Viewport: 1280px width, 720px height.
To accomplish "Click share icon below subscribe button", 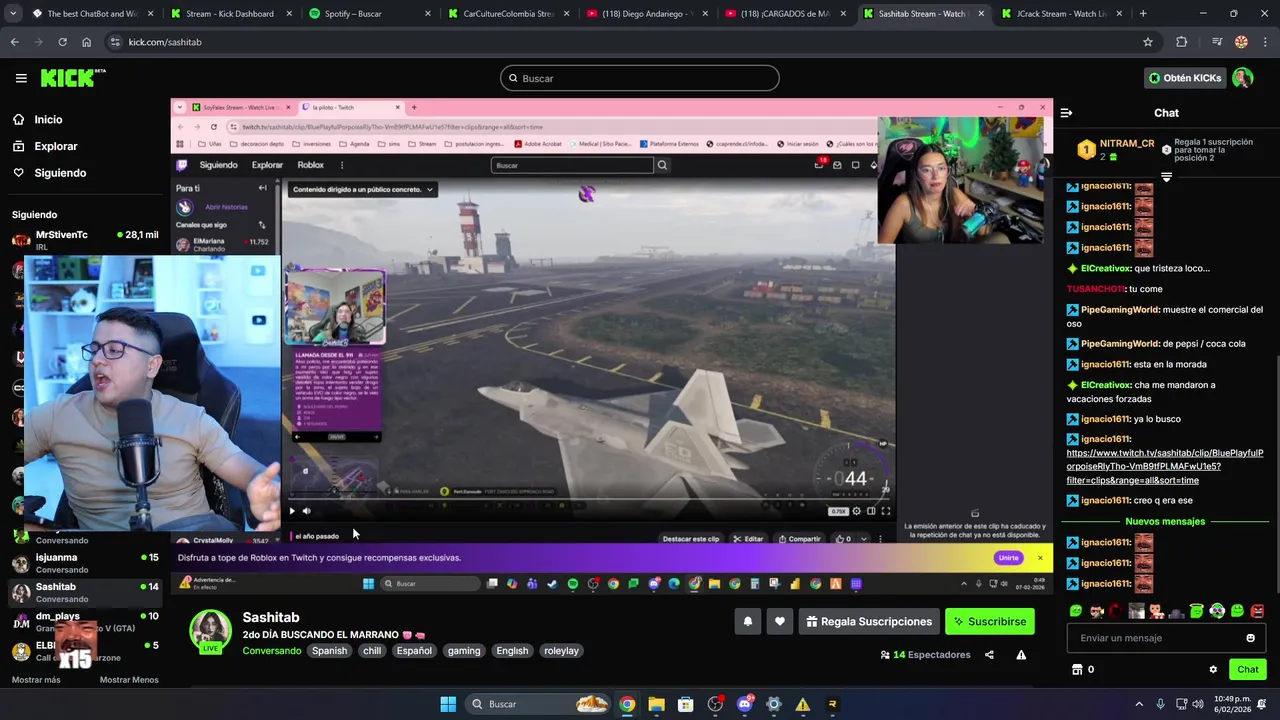I will click(989, 655).
